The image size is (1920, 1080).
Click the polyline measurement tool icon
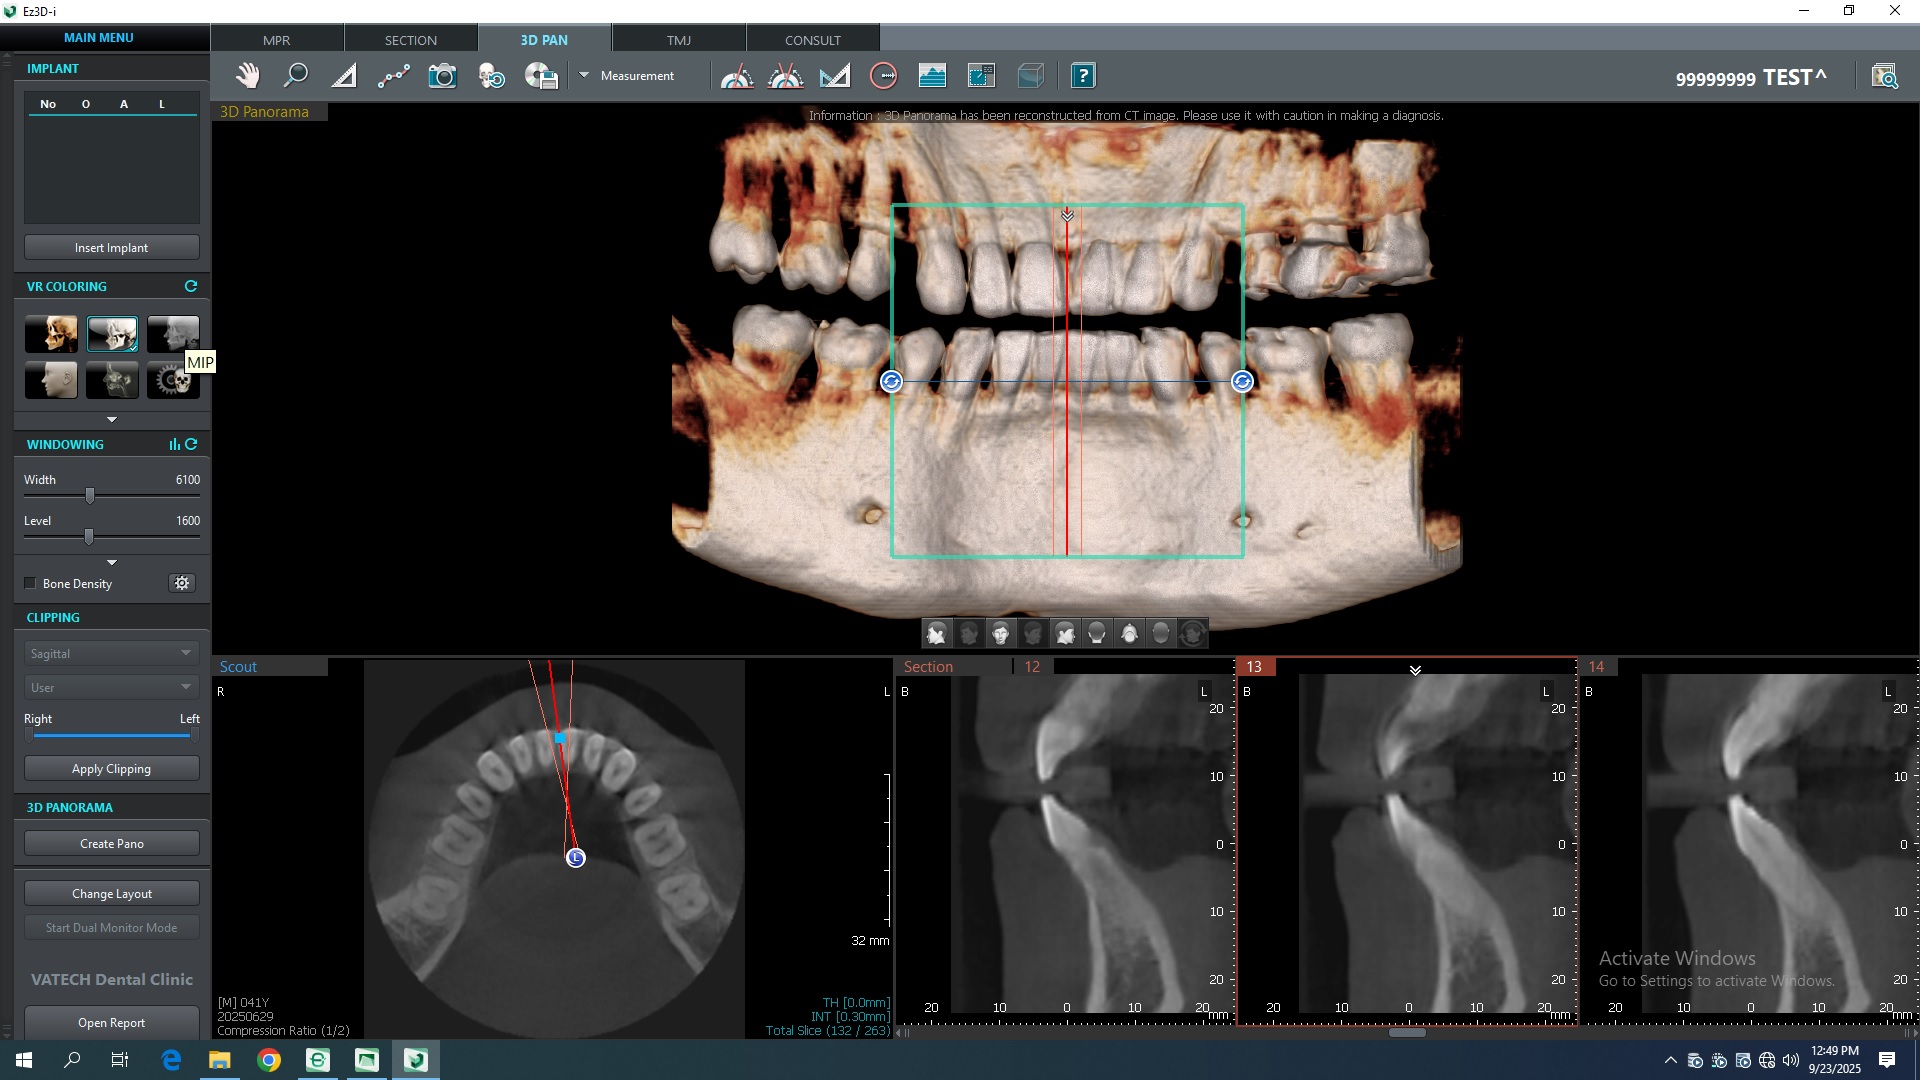[x=393, y=76]
